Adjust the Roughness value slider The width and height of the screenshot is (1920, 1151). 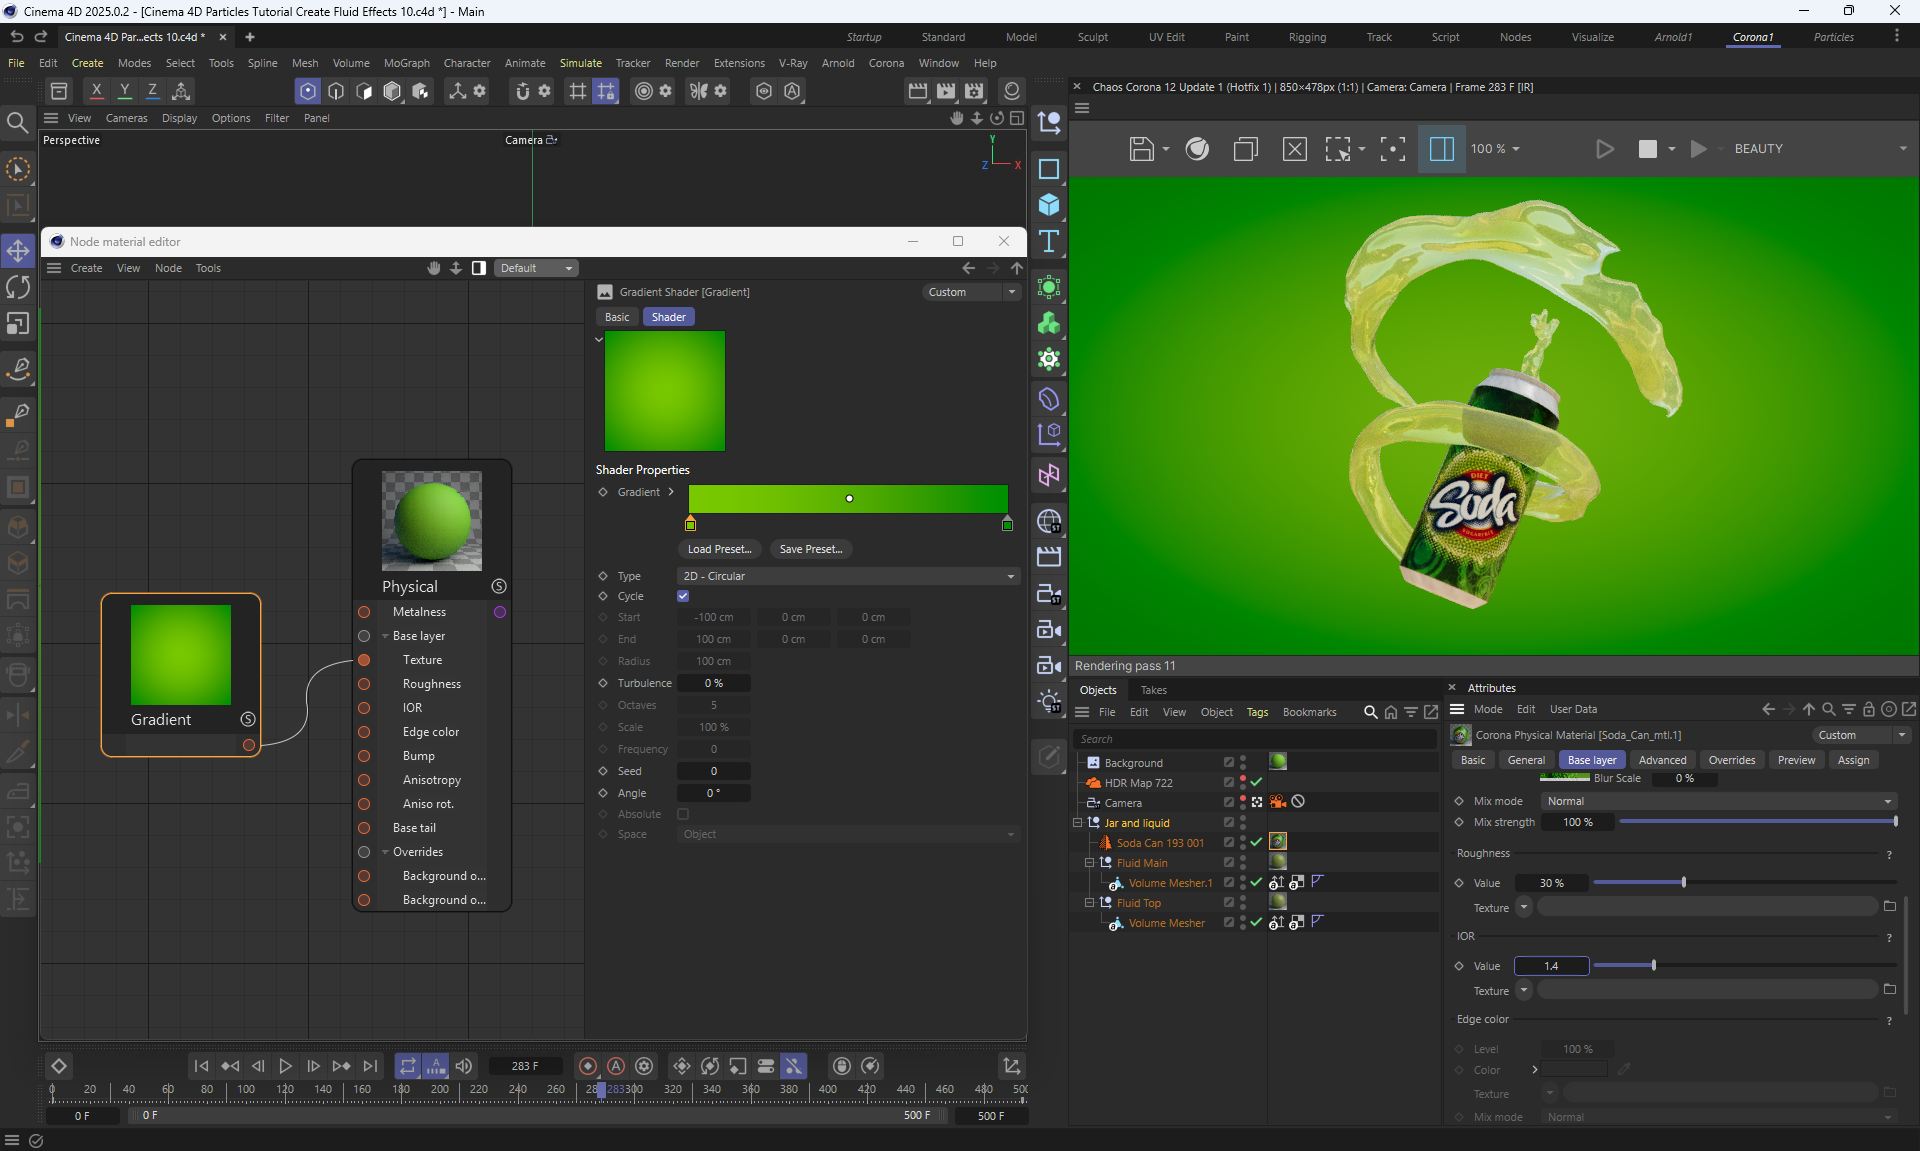click(1684, 883)
